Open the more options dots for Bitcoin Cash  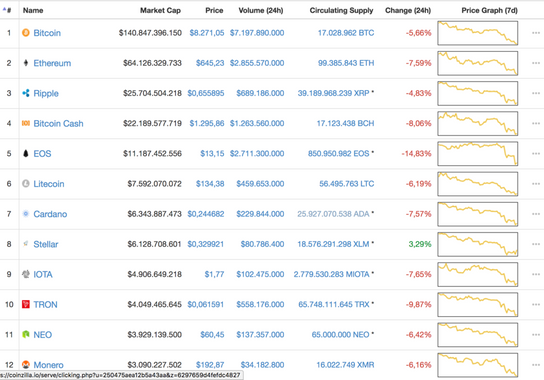tap(536, 124)
